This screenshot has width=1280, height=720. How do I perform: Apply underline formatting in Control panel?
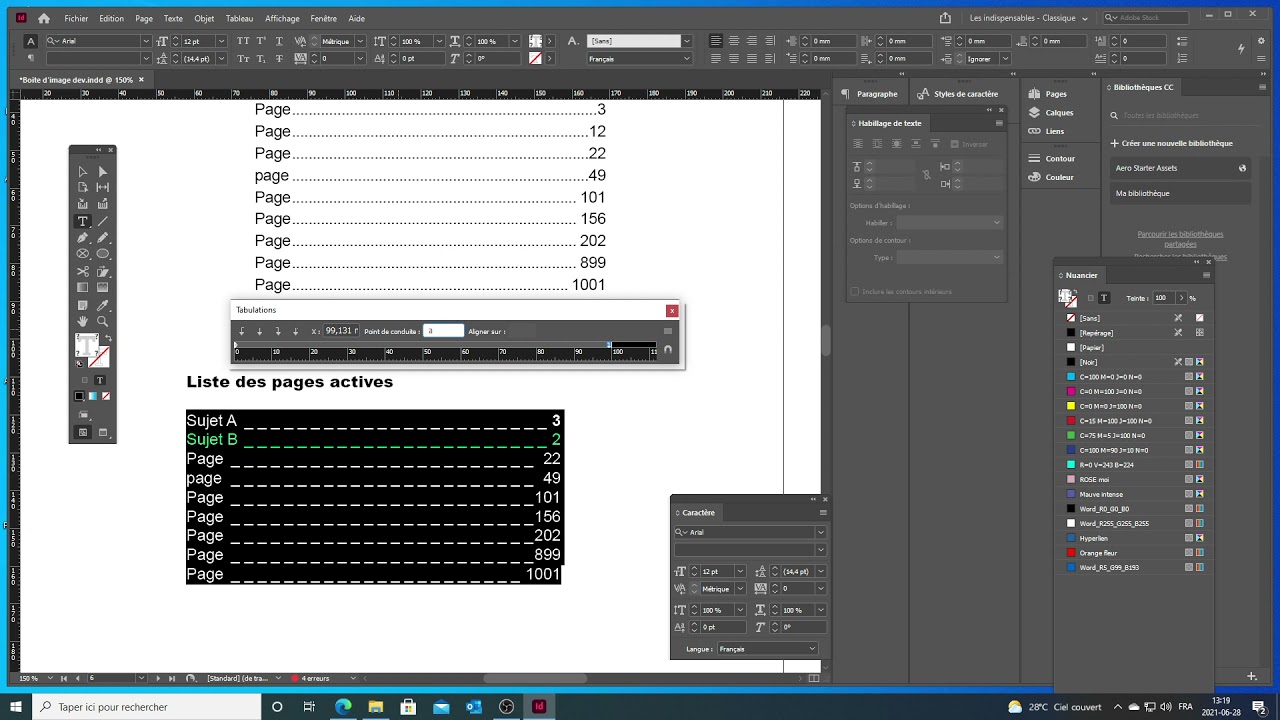[x=279, y=41]
